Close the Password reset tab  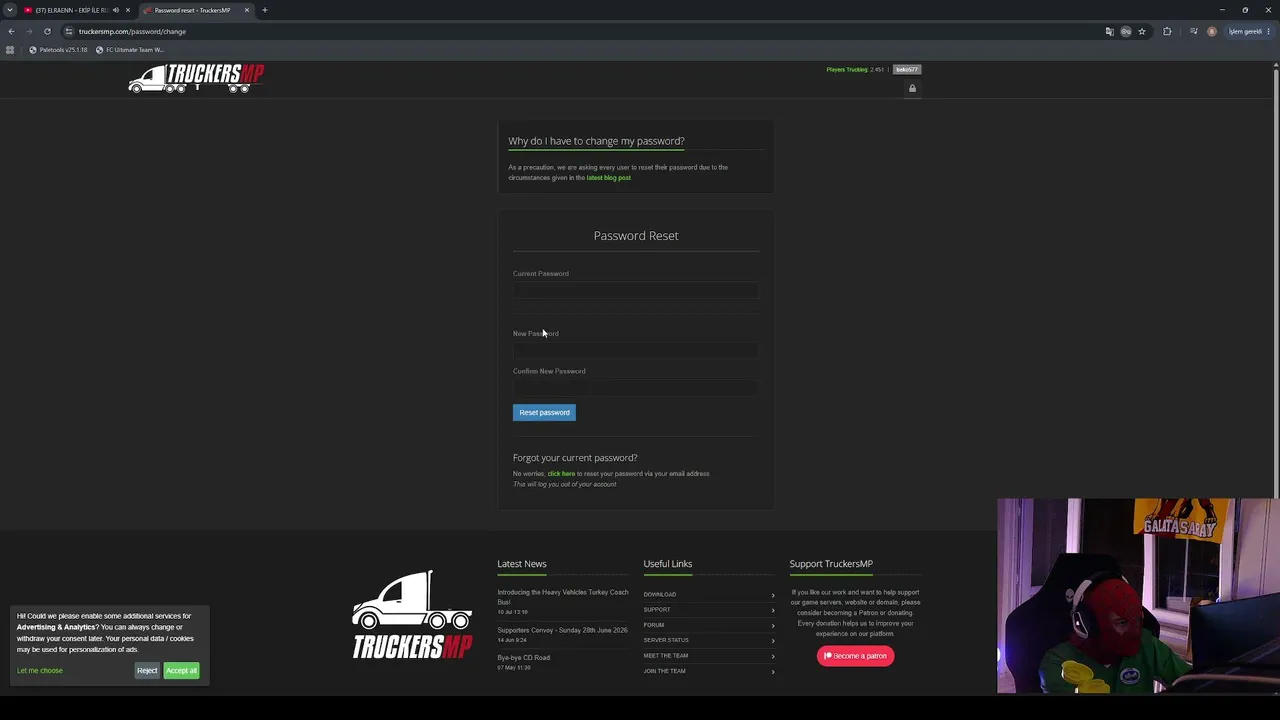click(246, 10)
